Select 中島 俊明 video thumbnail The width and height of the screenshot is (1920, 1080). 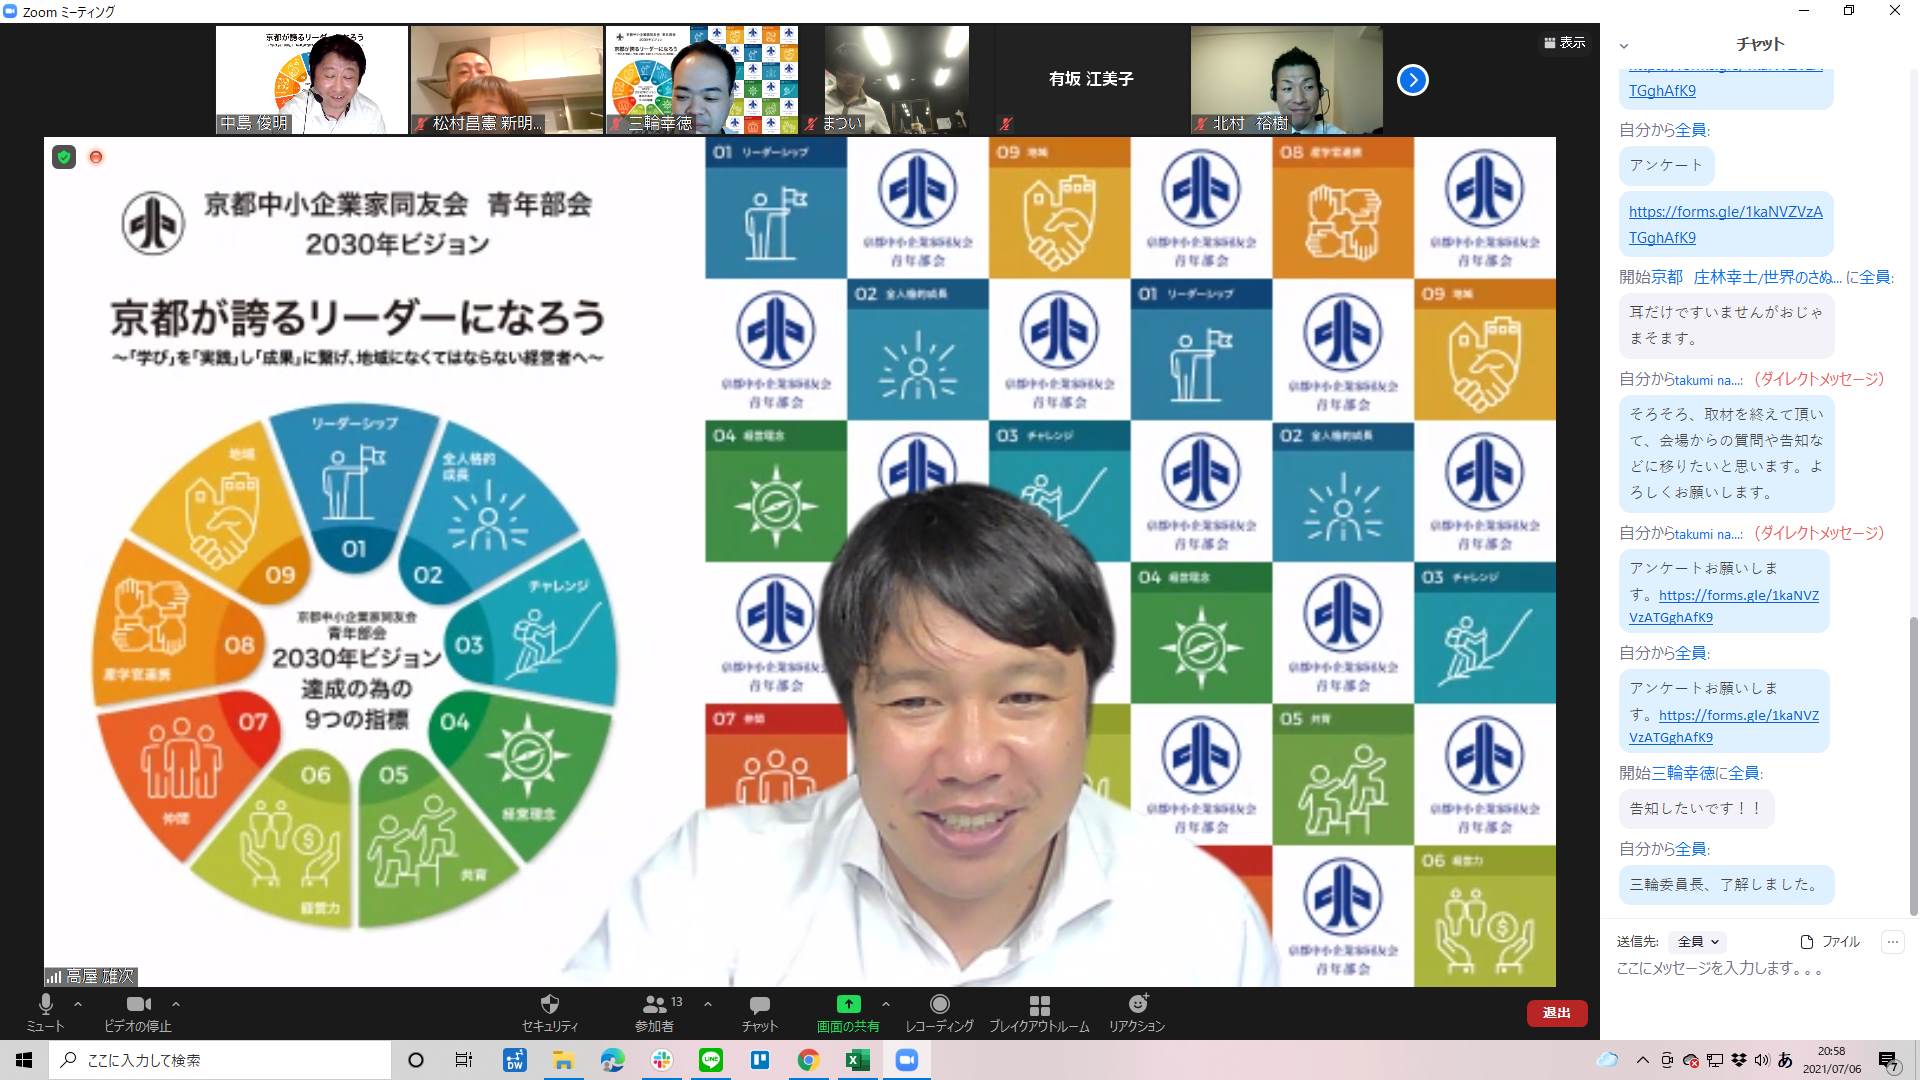(312, 80)
